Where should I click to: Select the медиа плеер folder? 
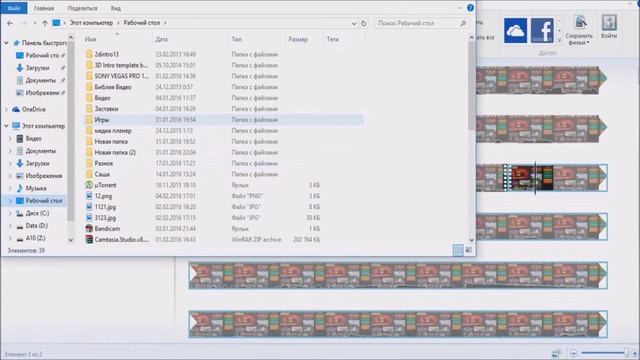click(x=113, y=131)
